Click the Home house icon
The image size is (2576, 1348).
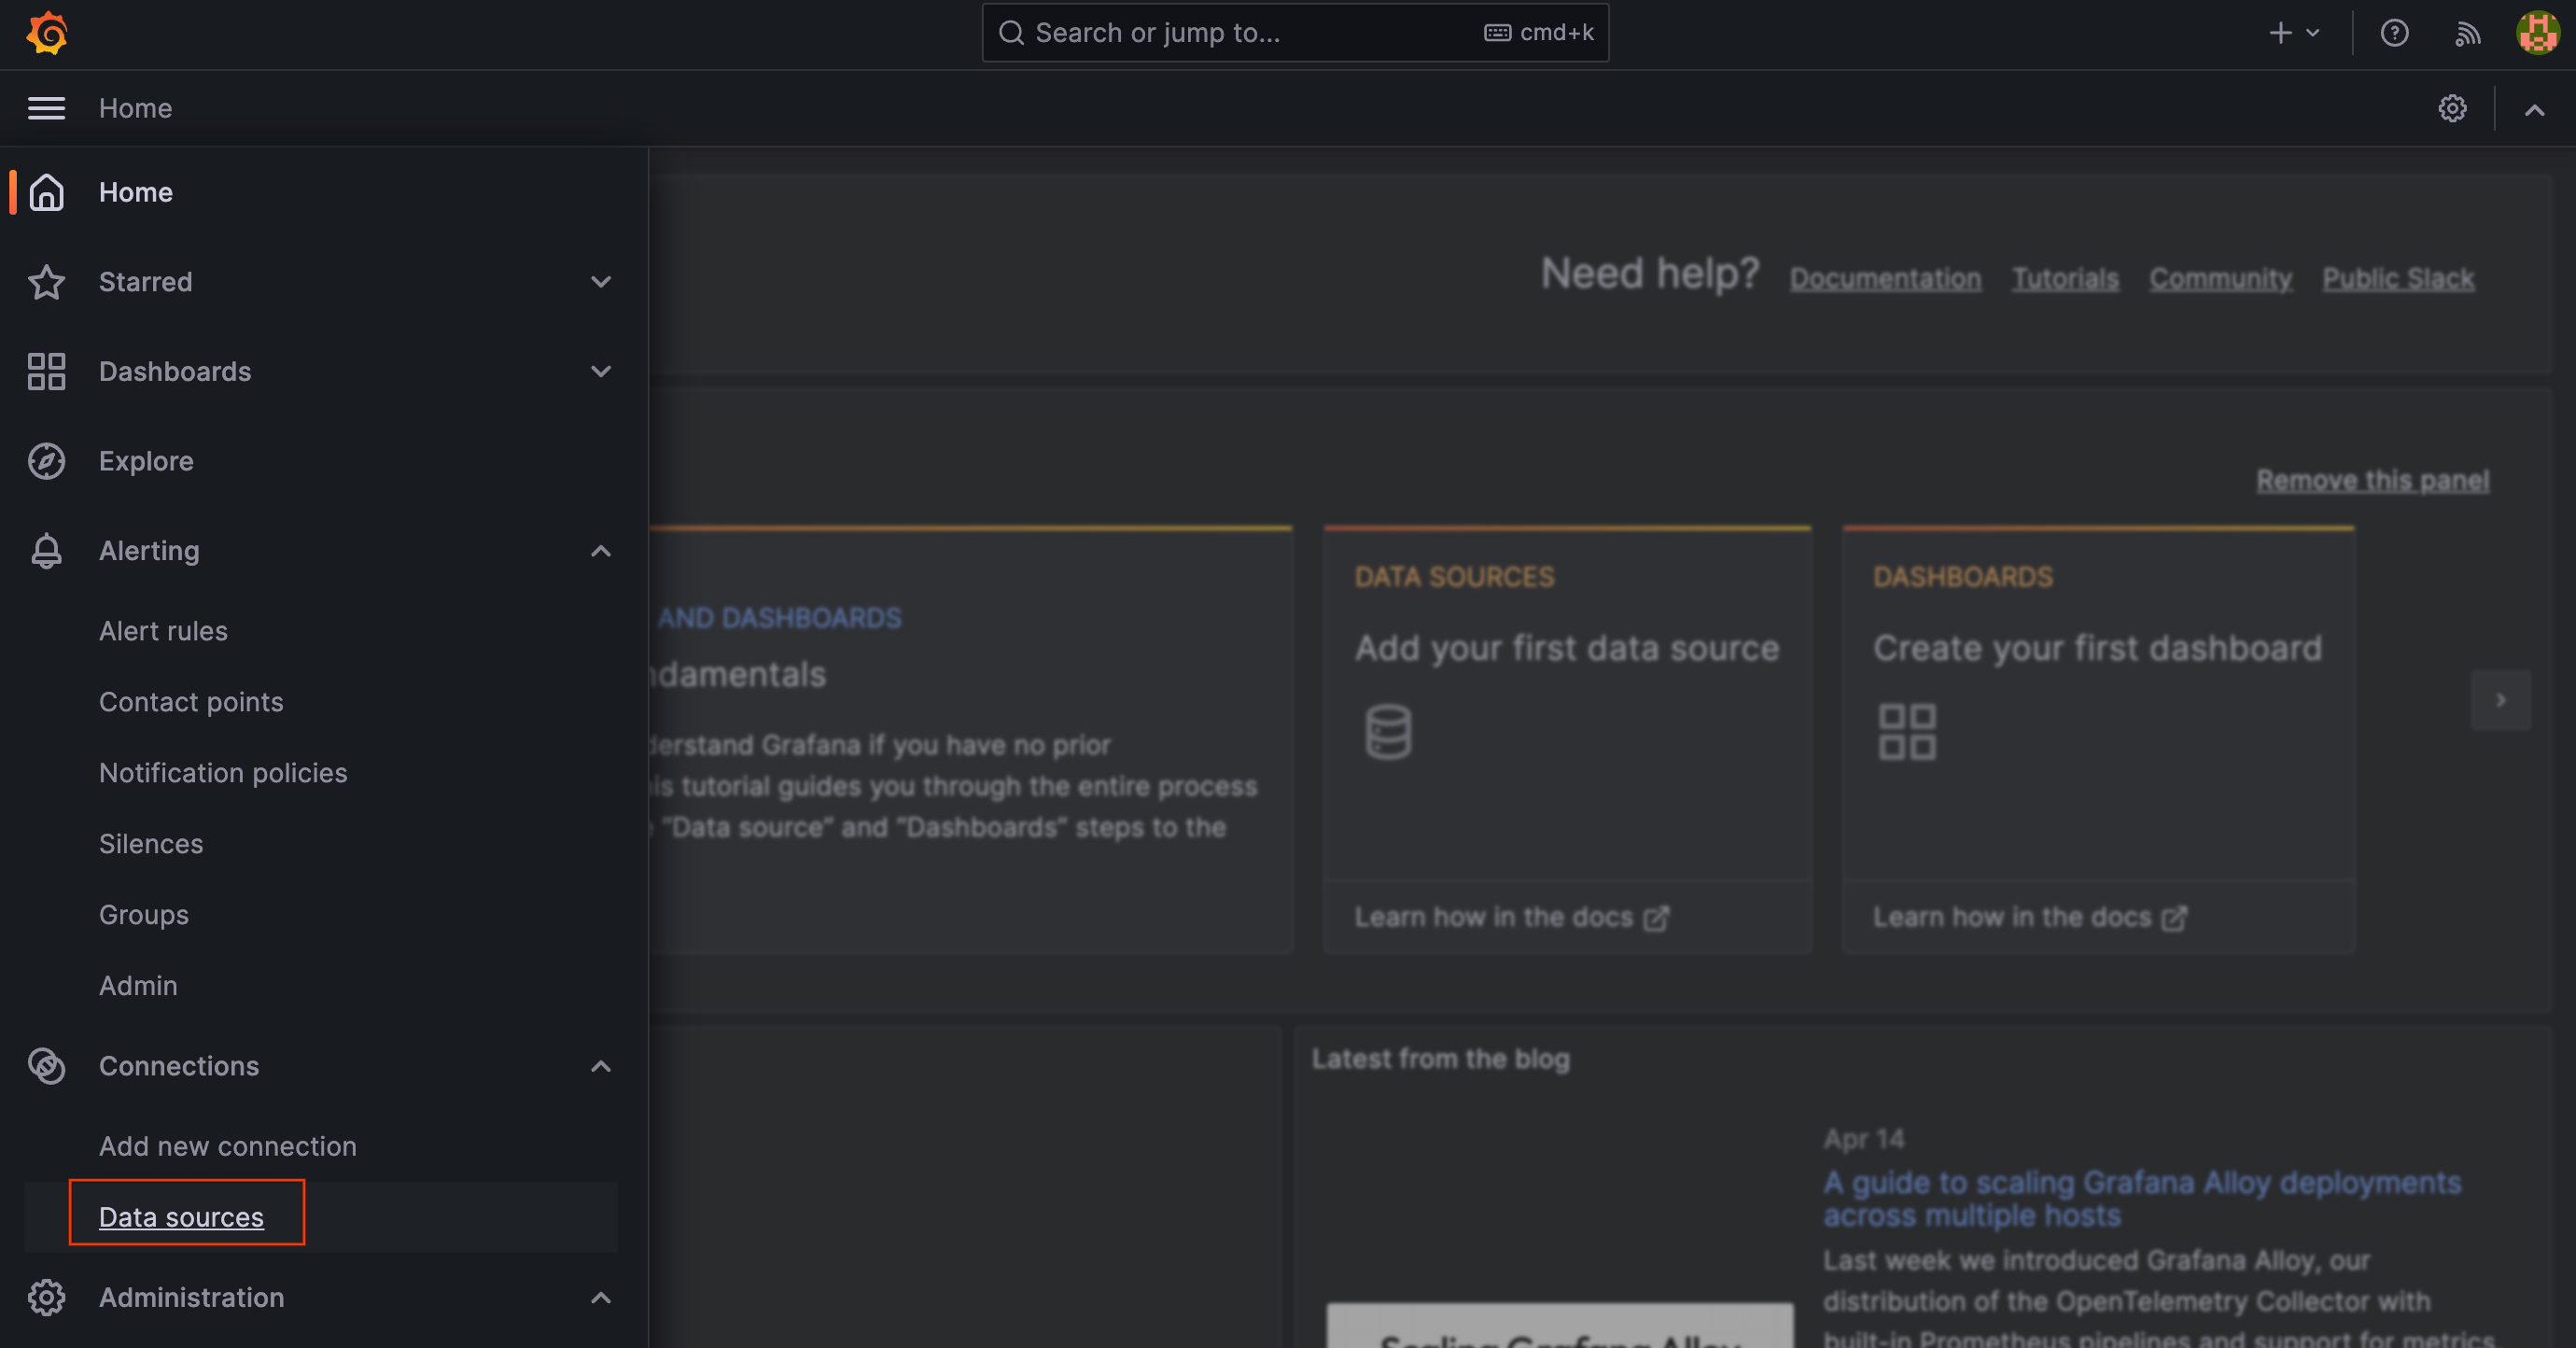pyautogui.click(x=46, y=190)
